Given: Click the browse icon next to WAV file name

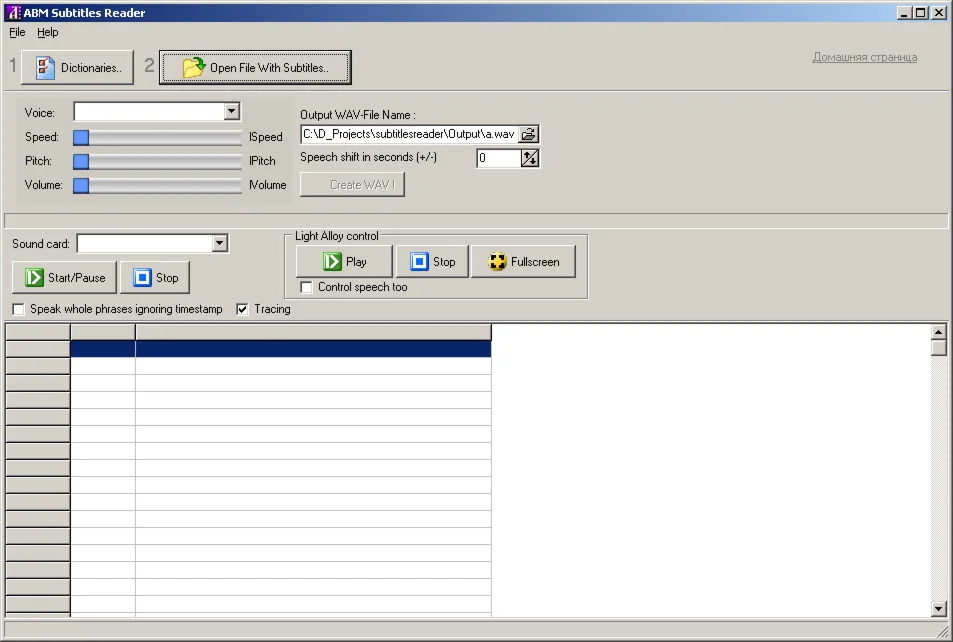Looking at the screenshot, I should pos(530,134).
